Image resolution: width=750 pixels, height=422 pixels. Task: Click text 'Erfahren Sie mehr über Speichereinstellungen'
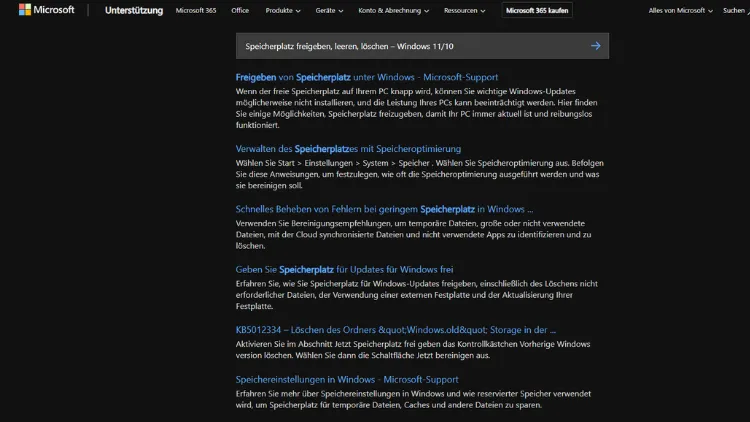click(318, 393)
